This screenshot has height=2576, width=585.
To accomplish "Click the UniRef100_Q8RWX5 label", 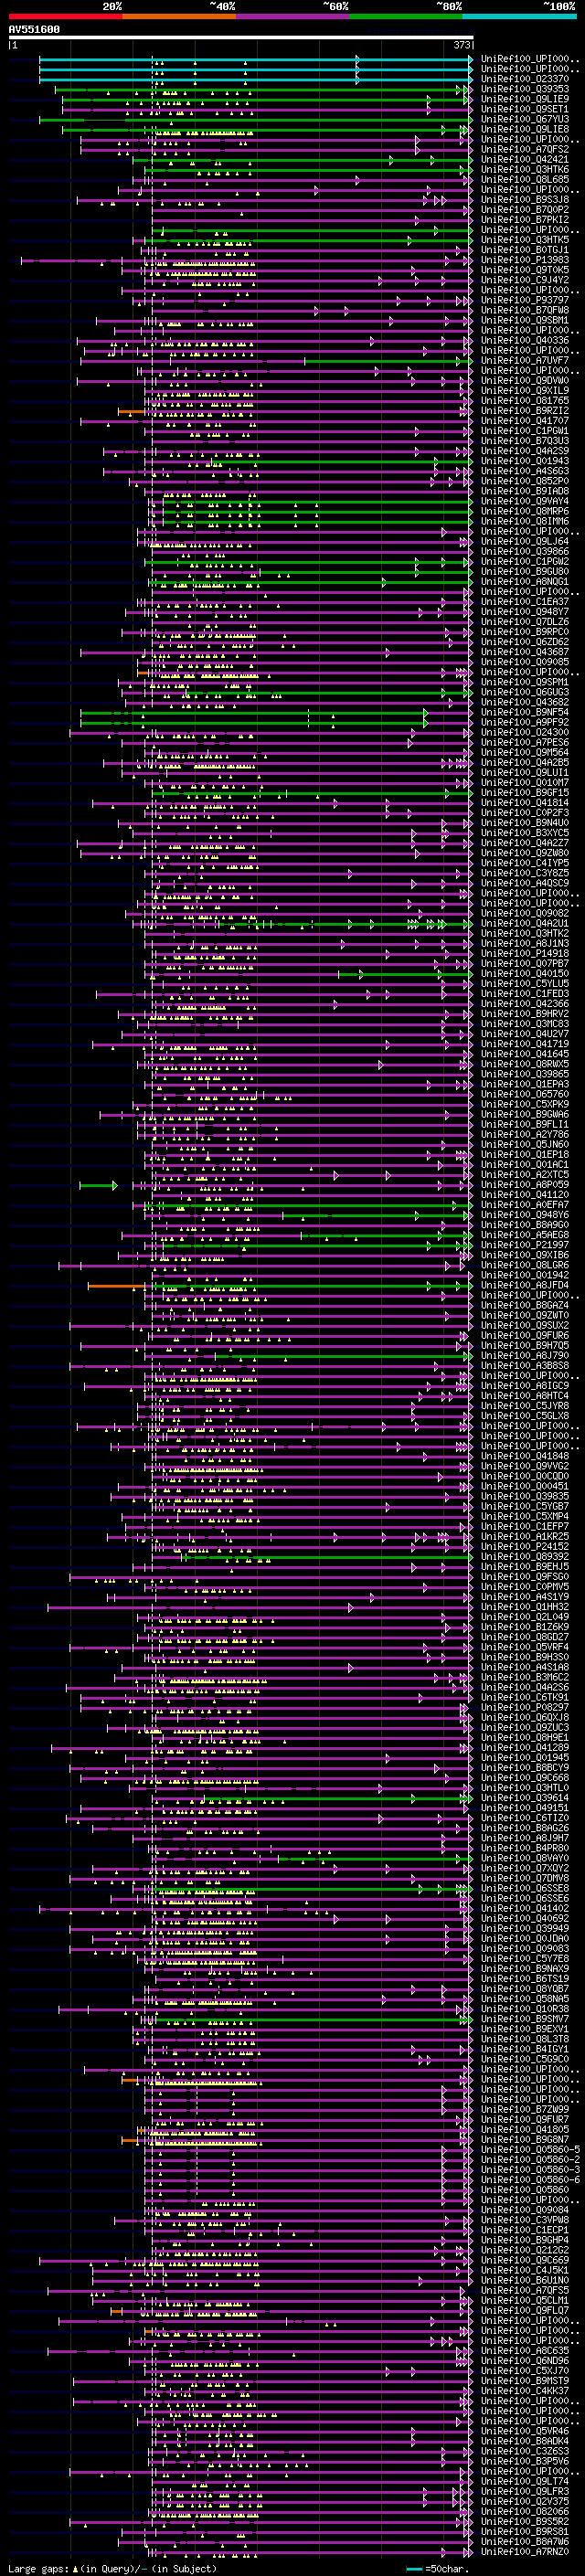I will pyautogui.click(x=525, y=1064).
